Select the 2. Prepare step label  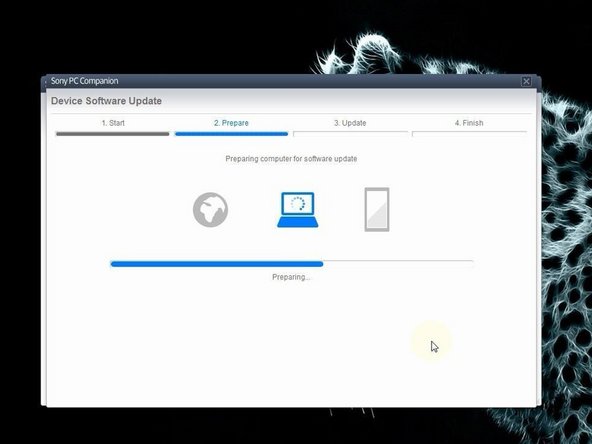(x=231, y=123)
